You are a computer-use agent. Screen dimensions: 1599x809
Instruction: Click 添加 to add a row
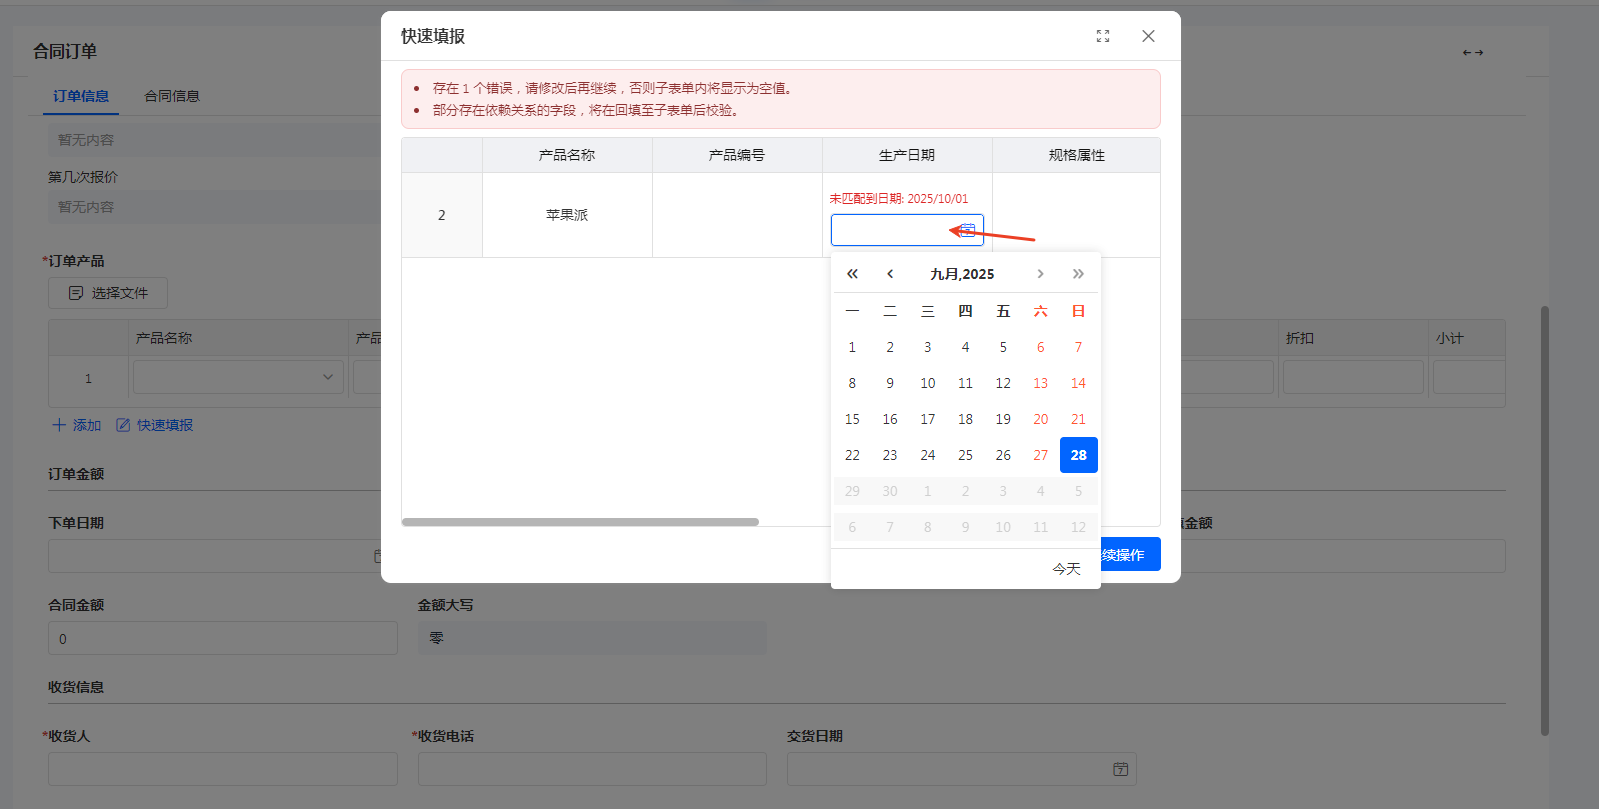77,425
